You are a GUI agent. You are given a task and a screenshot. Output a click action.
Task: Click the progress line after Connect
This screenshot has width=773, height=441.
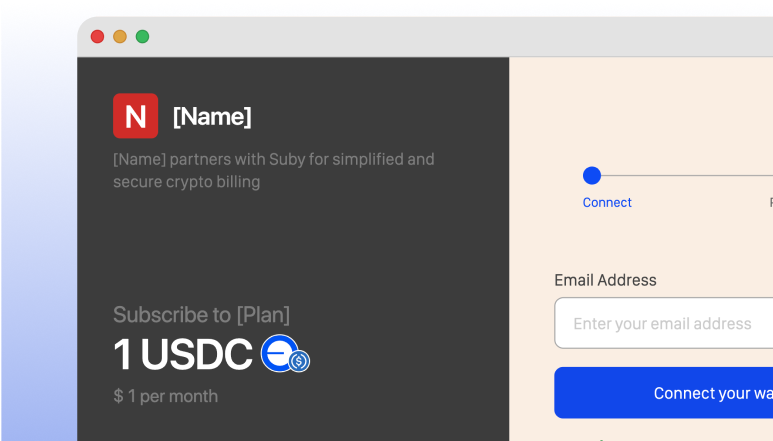[x=687, y=175]
